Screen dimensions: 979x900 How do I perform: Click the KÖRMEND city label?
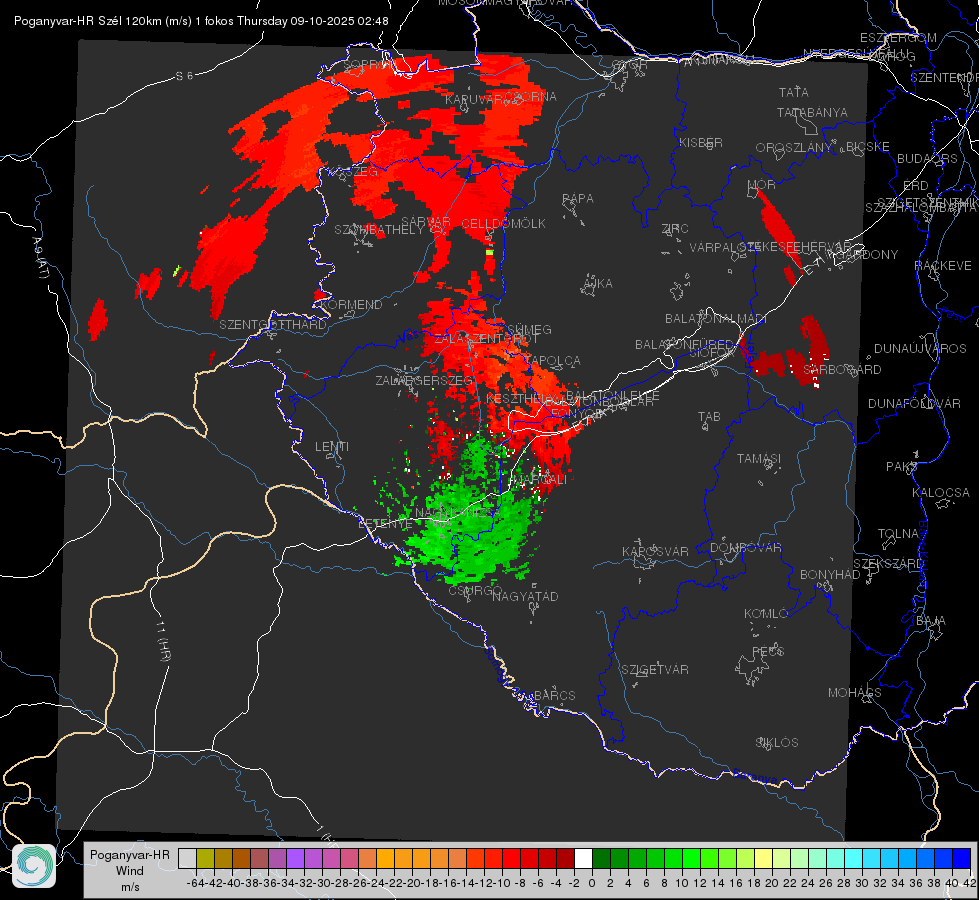[352, 305]
